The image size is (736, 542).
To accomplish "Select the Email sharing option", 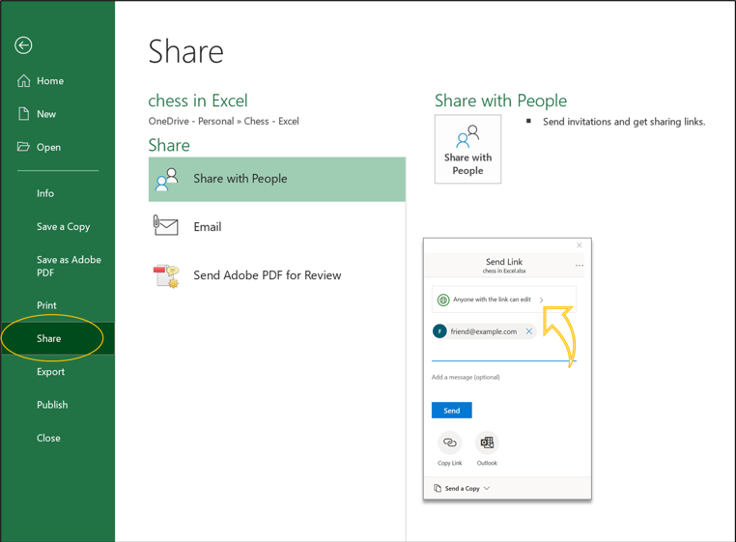I will (x=277, y=227).
